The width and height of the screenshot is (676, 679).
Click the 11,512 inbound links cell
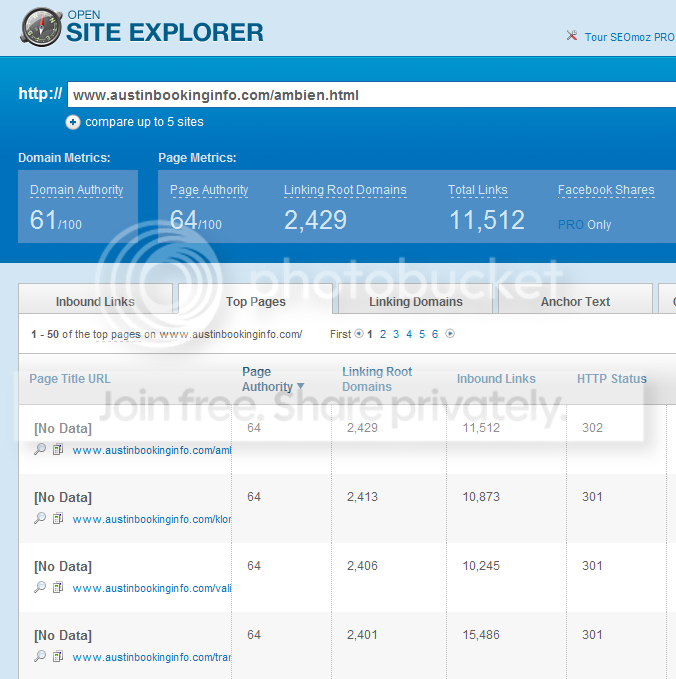[x=481, y=428]
